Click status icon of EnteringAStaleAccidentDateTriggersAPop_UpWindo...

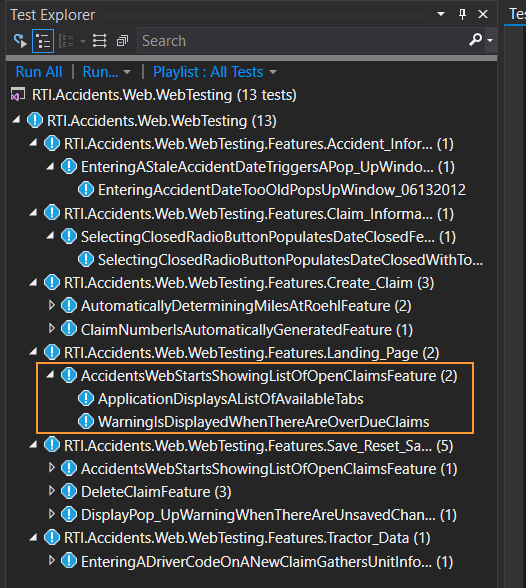69,166
